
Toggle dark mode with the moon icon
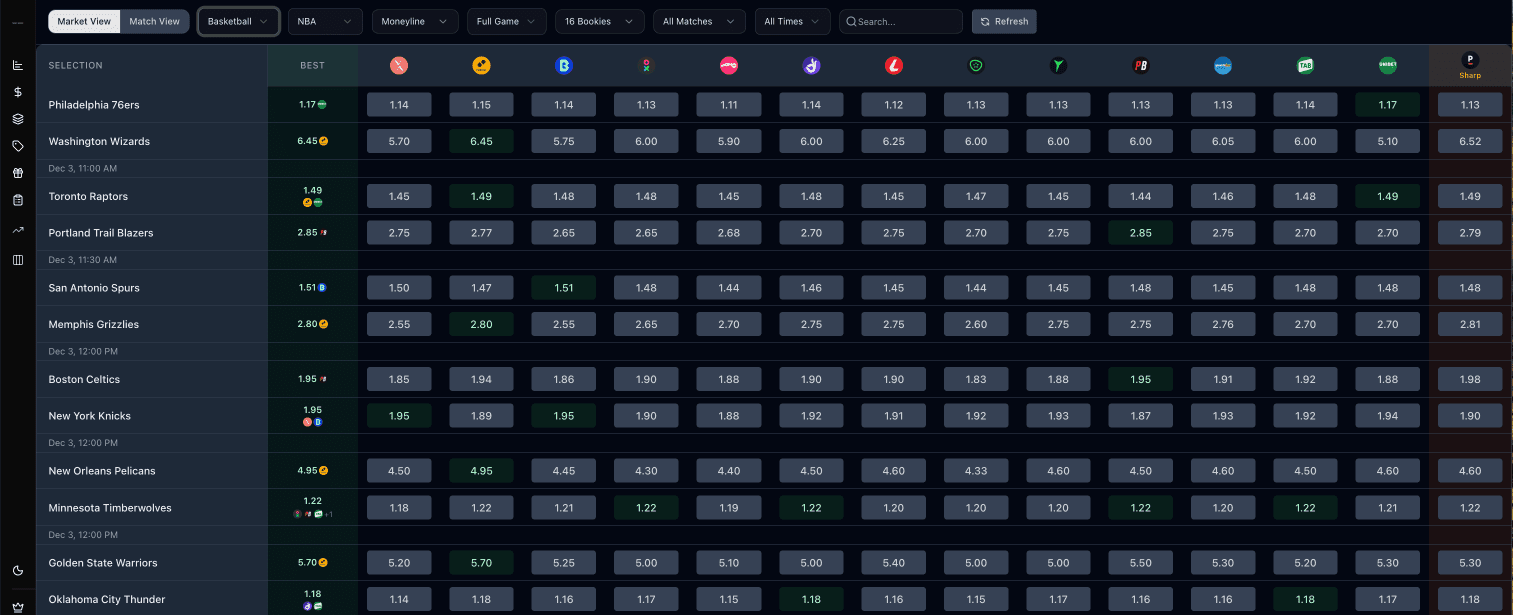pos(17,571)
